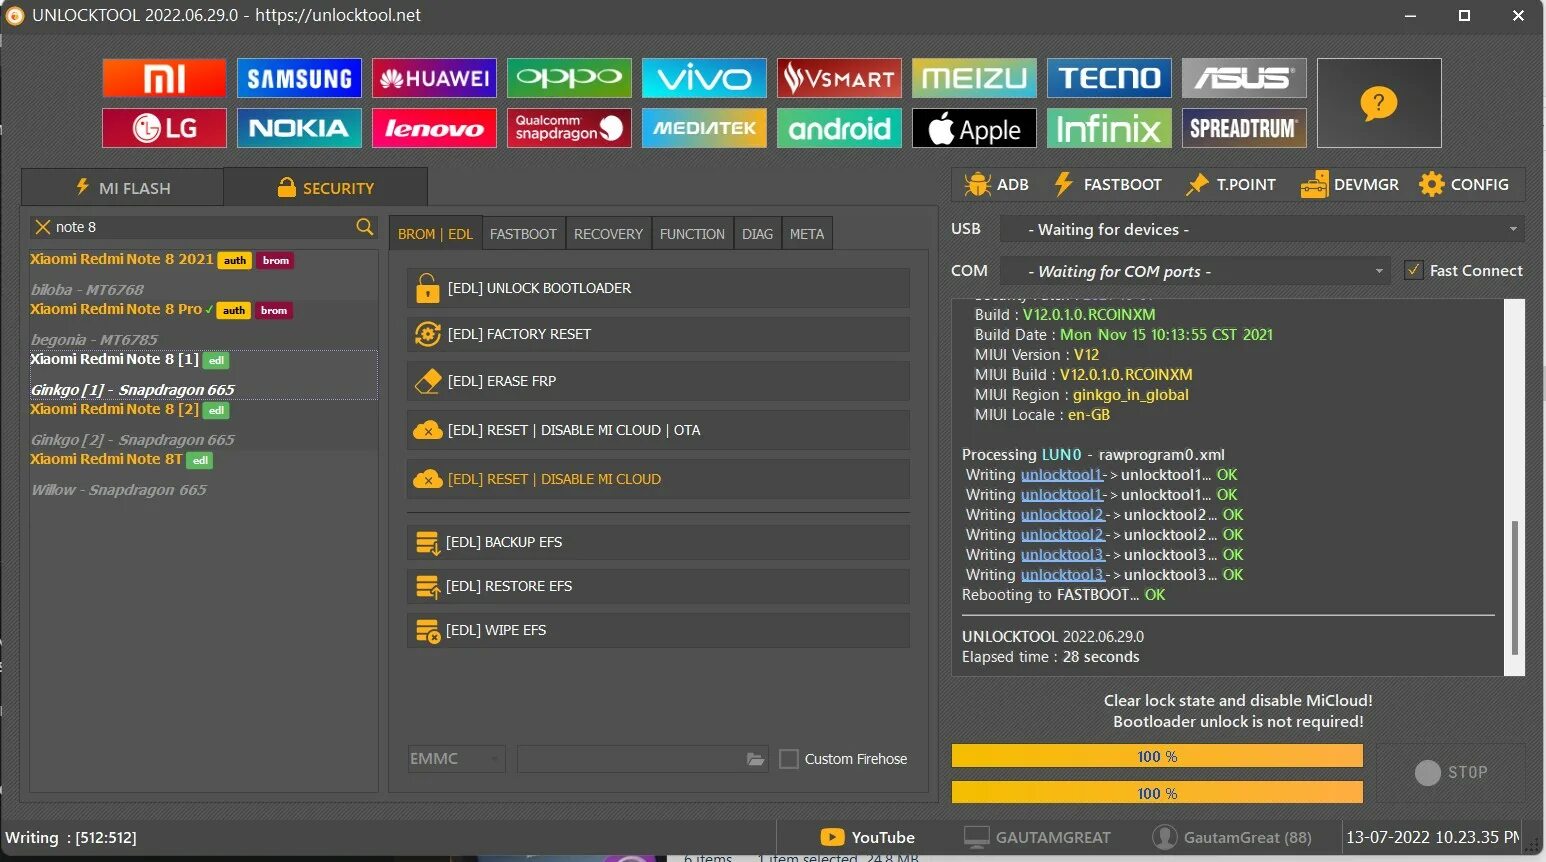Click the upper 100 % progress bar
The image size is (1546, 862).
click(1157, 756)
